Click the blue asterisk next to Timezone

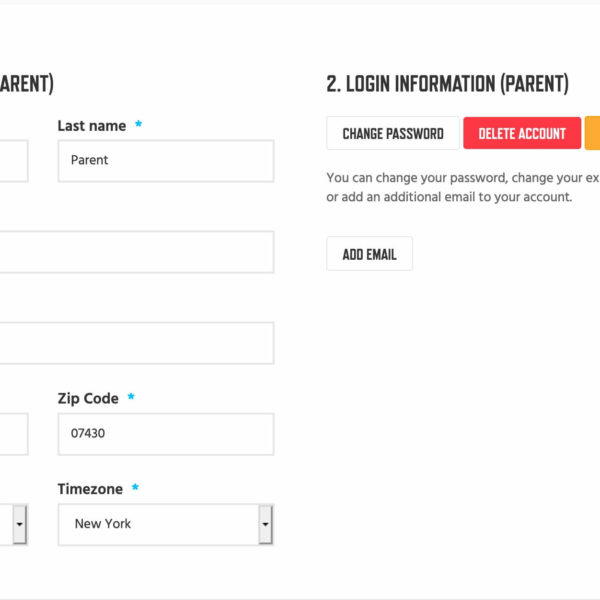135,487
